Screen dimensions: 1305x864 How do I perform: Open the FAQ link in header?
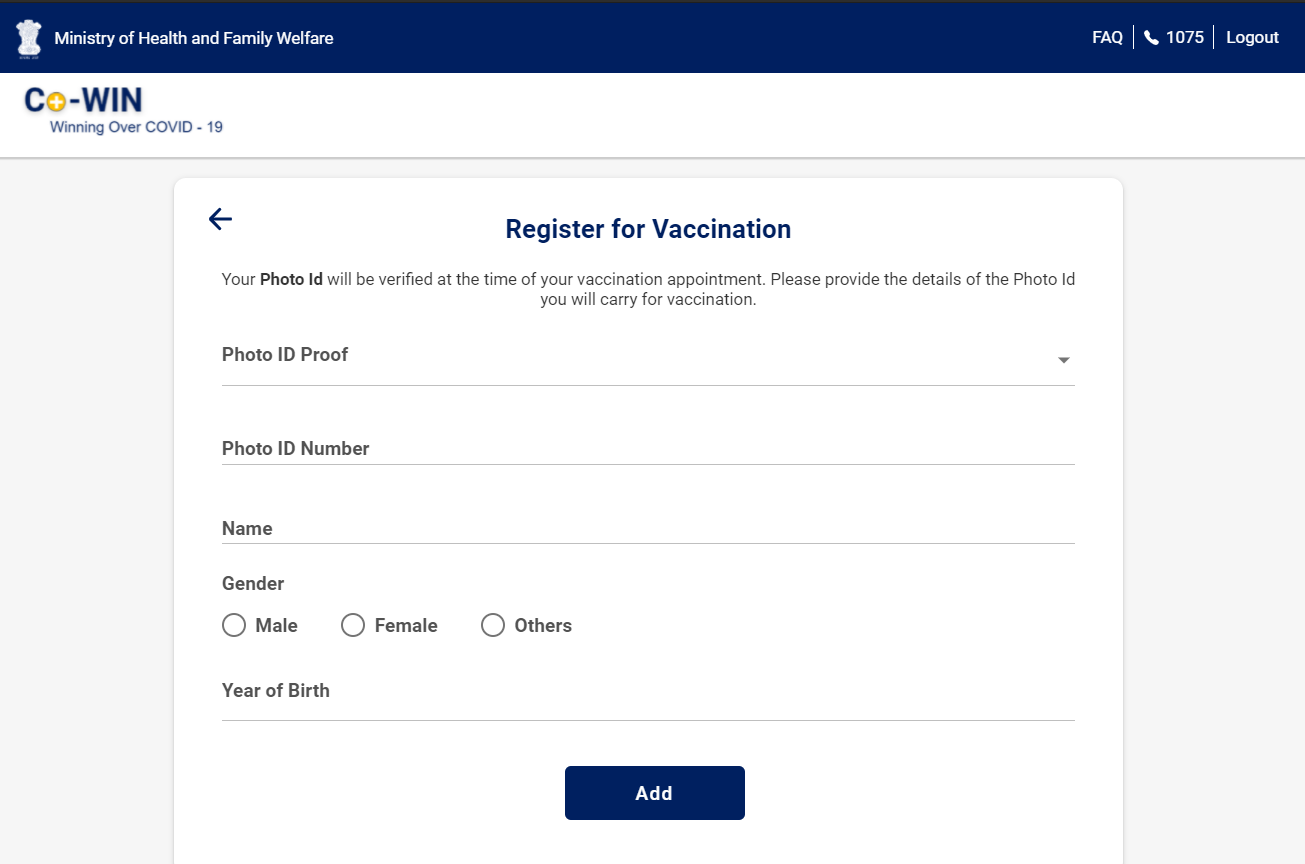coord(1107,38)
